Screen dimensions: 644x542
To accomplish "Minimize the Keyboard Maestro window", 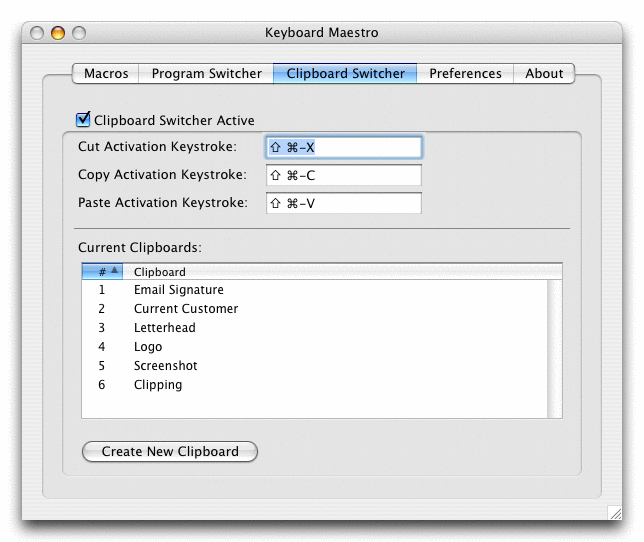I will pyautogui.click(x=58, y=33).
